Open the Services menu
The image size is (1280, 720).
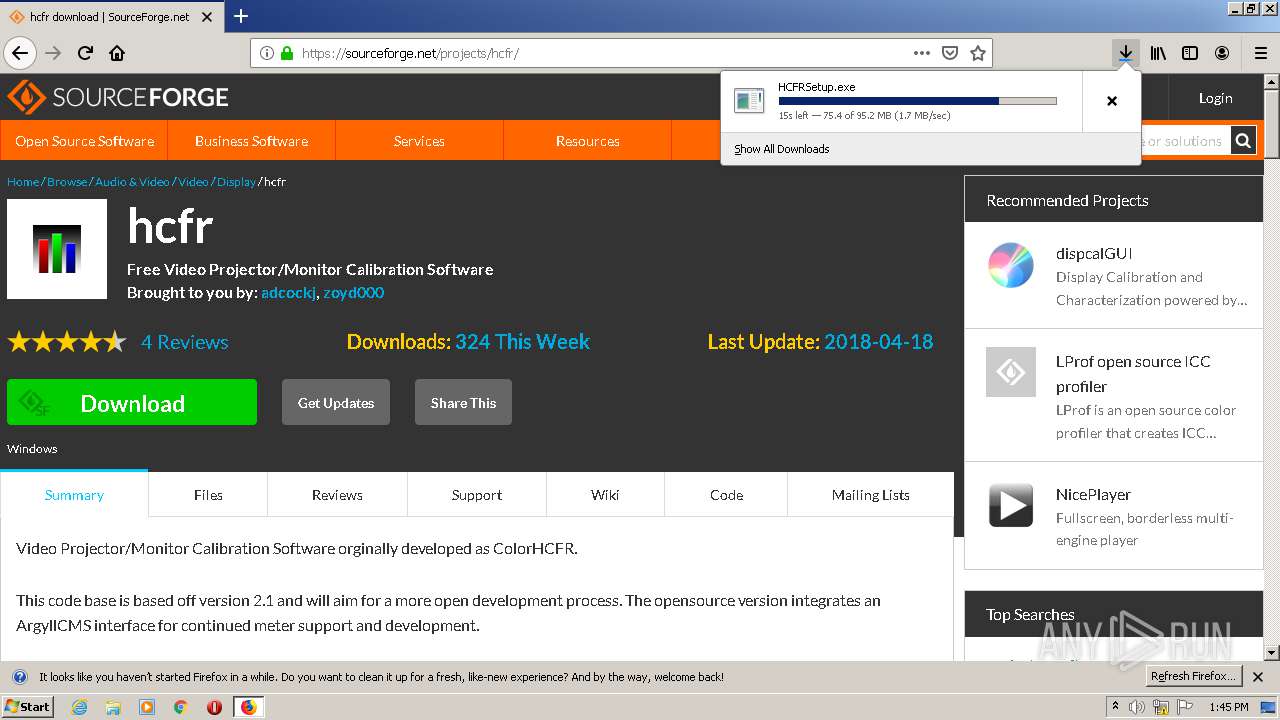[x=419, y=141]
